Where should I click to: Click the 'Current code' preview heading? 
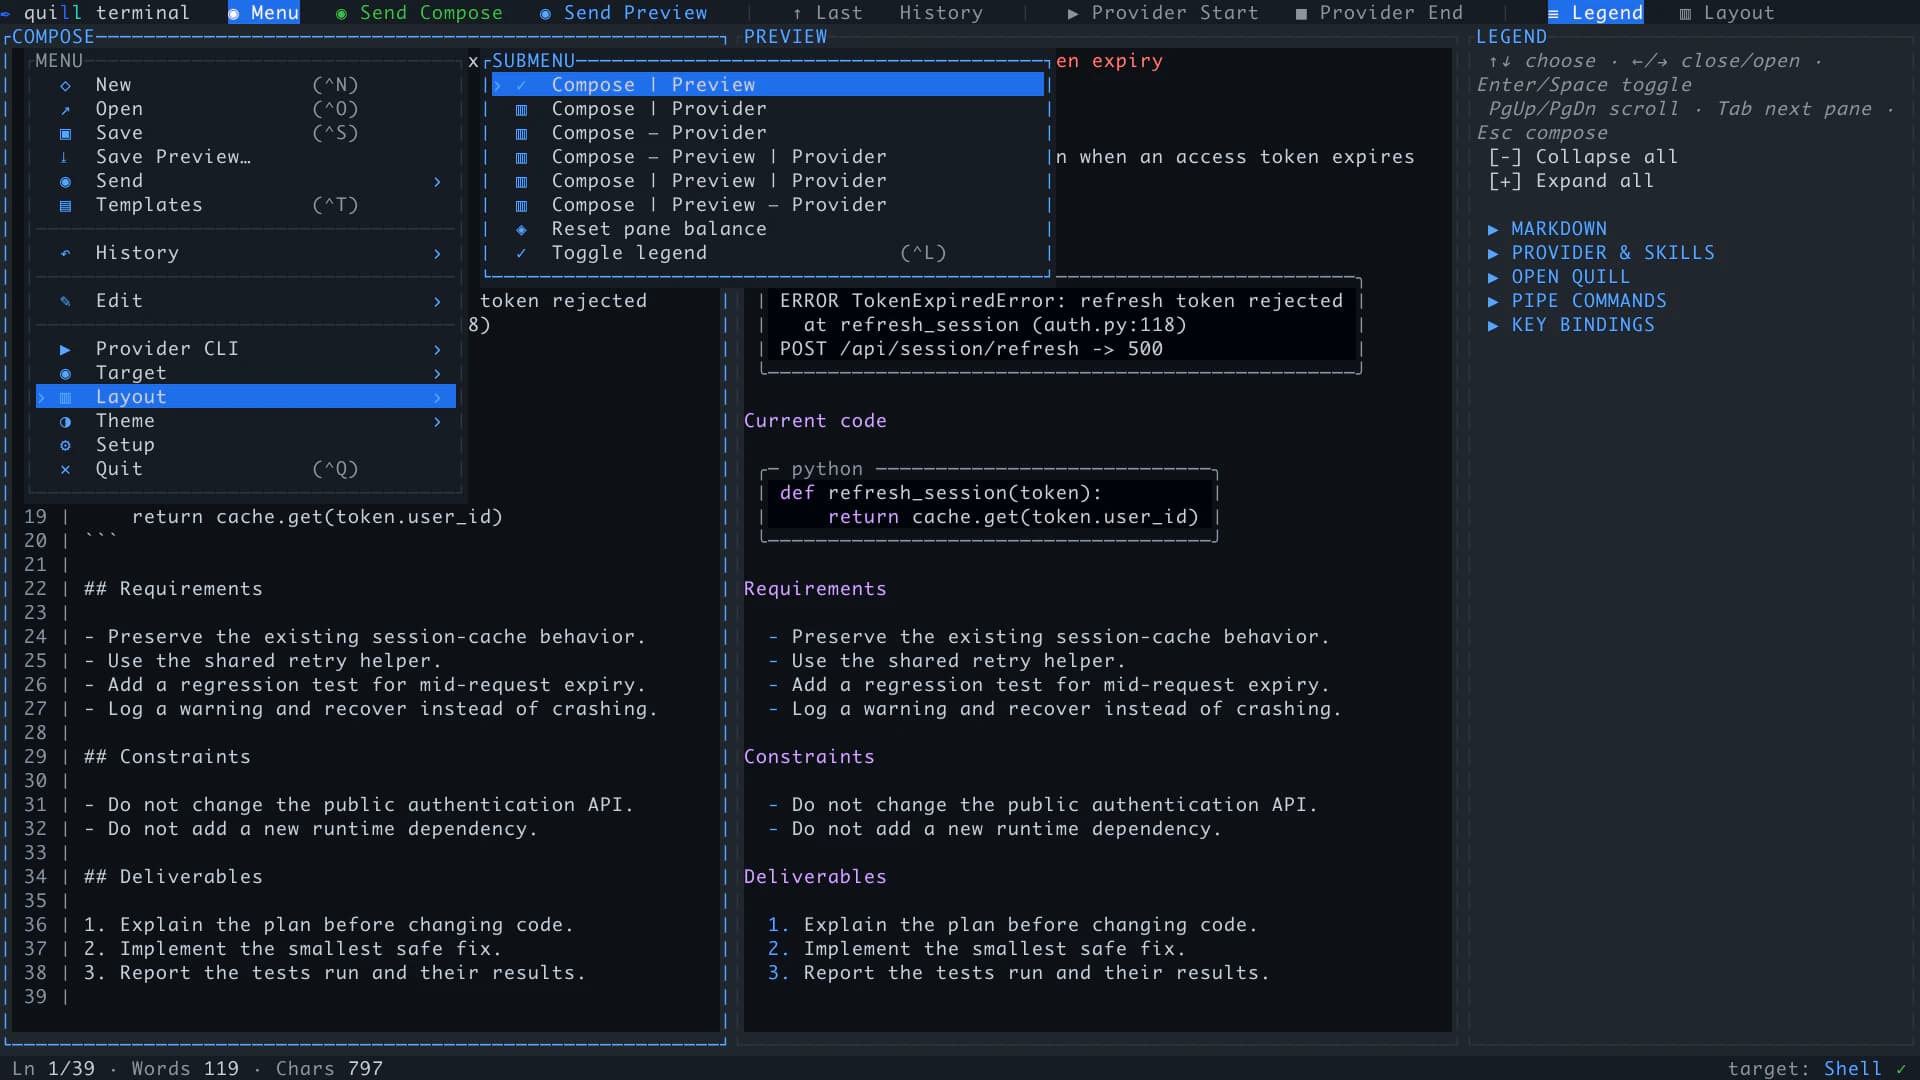[815, 421]
